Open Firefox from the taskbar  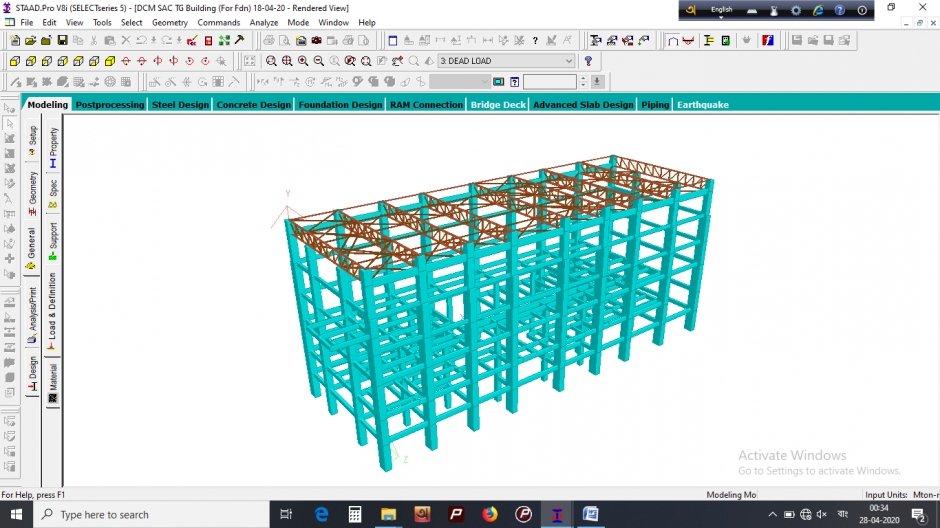click(x=490, y=515)
